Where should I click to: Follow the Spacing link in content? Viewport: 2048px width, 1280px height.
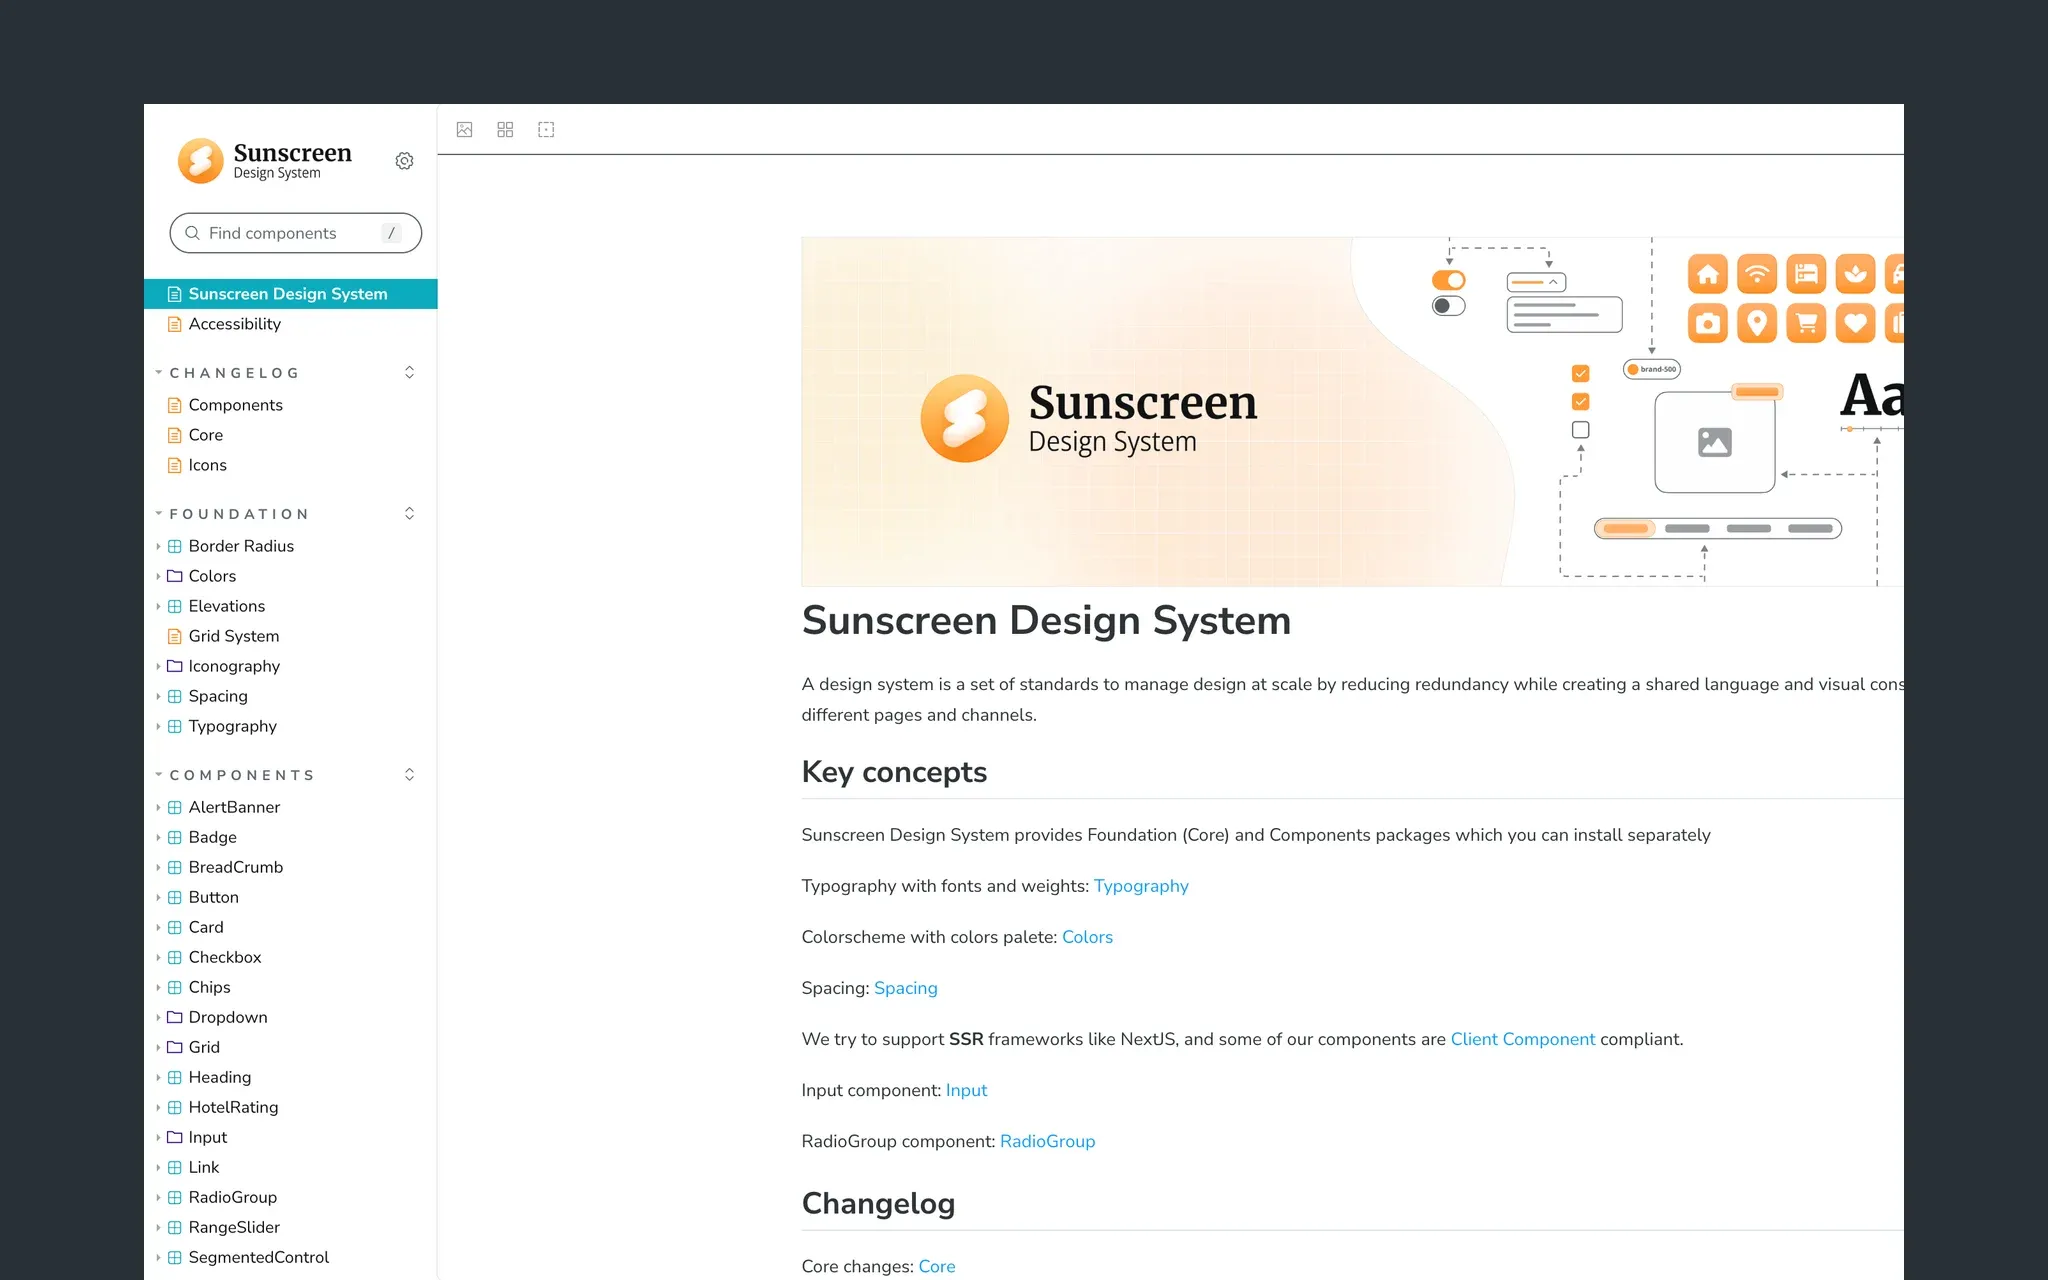[x=906, y=988]
